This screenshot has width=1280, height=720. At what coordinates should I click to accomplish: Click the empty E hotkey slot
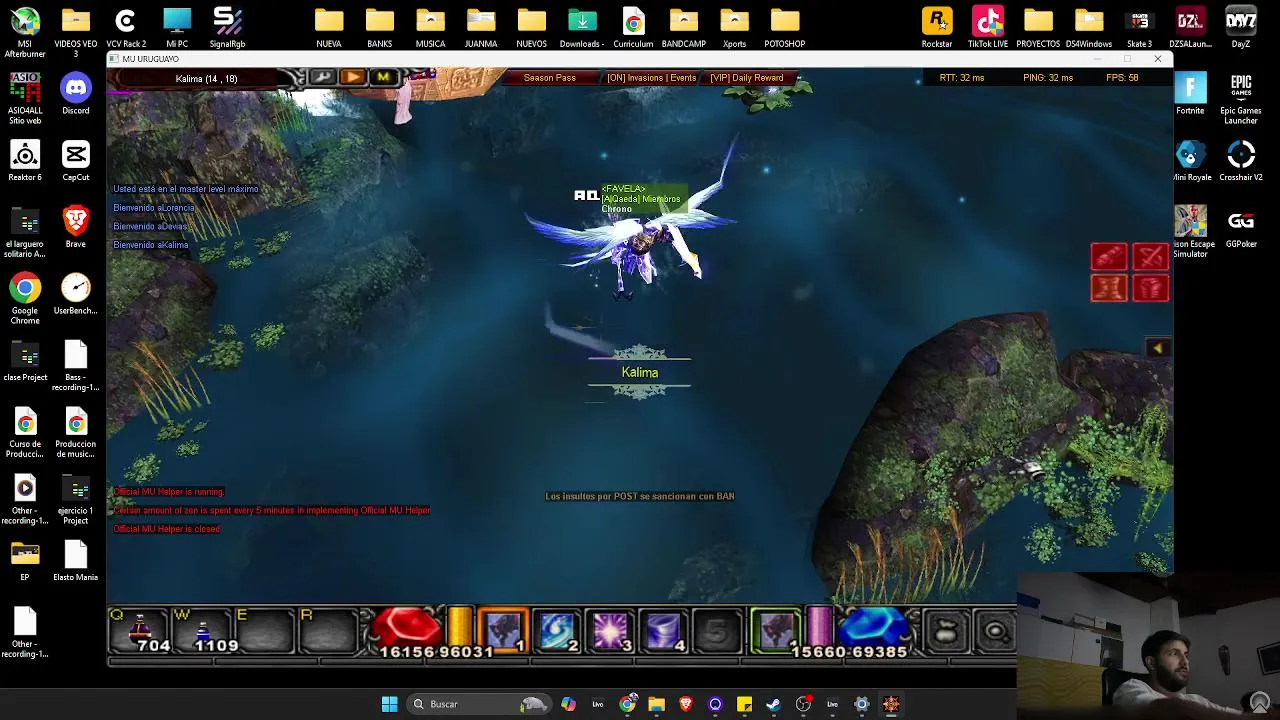click(266, 631)
